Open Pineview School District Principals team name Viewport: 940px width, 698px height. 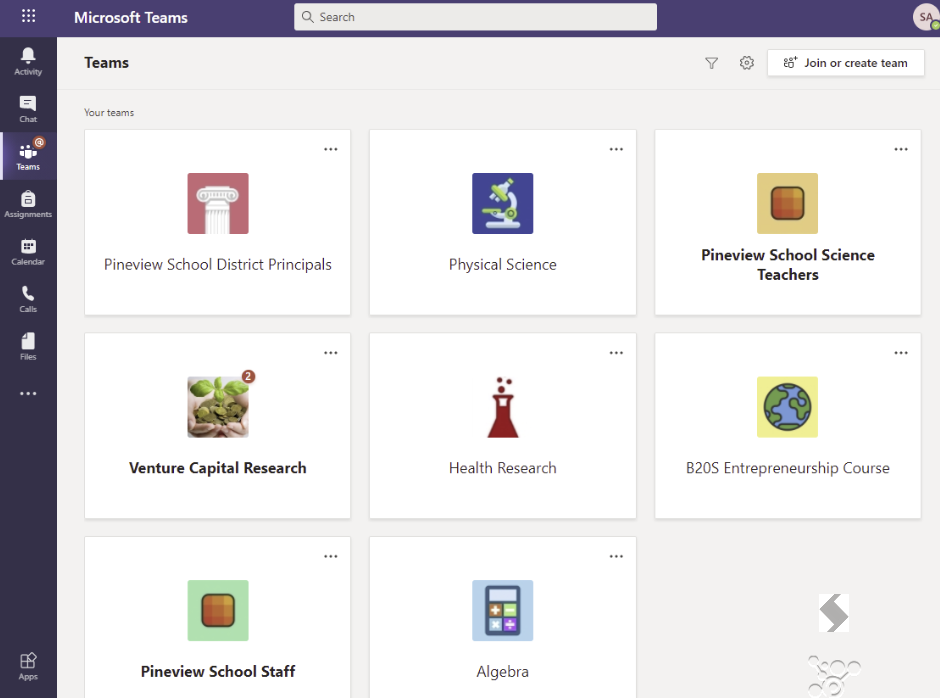click(218, 264)
